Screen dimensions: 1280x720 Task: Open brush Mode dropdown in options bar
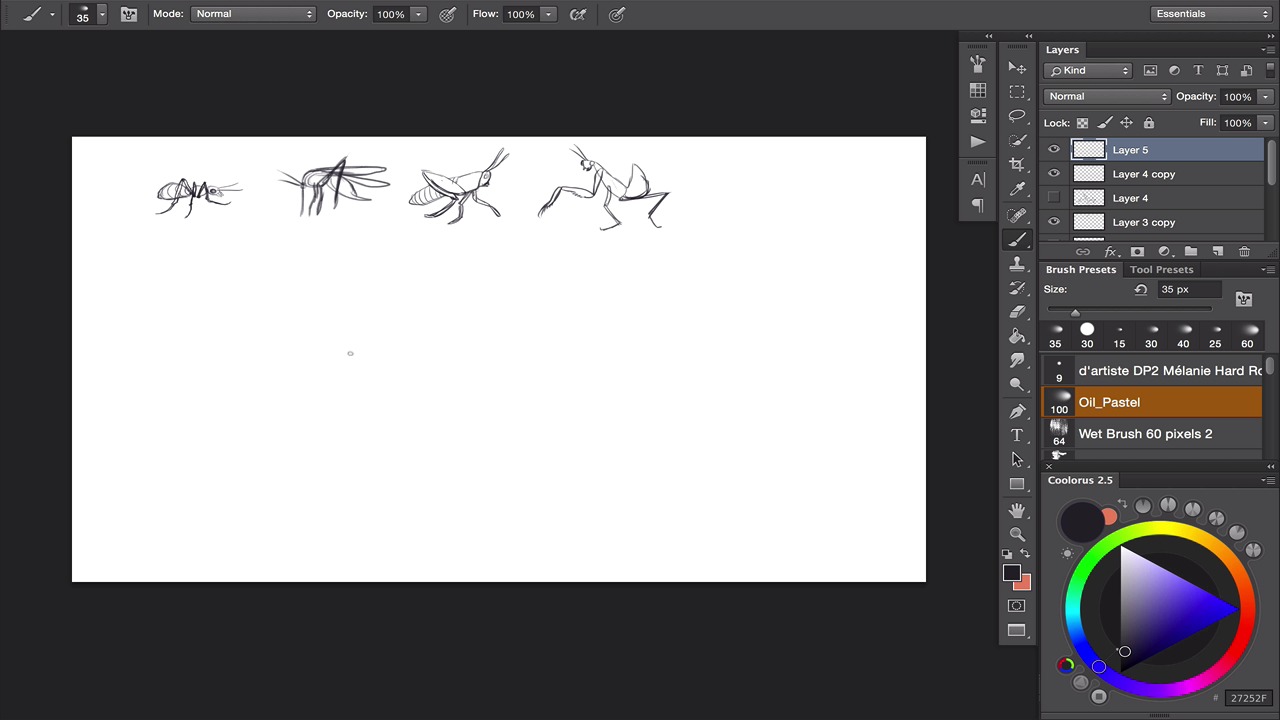[253, 14]
